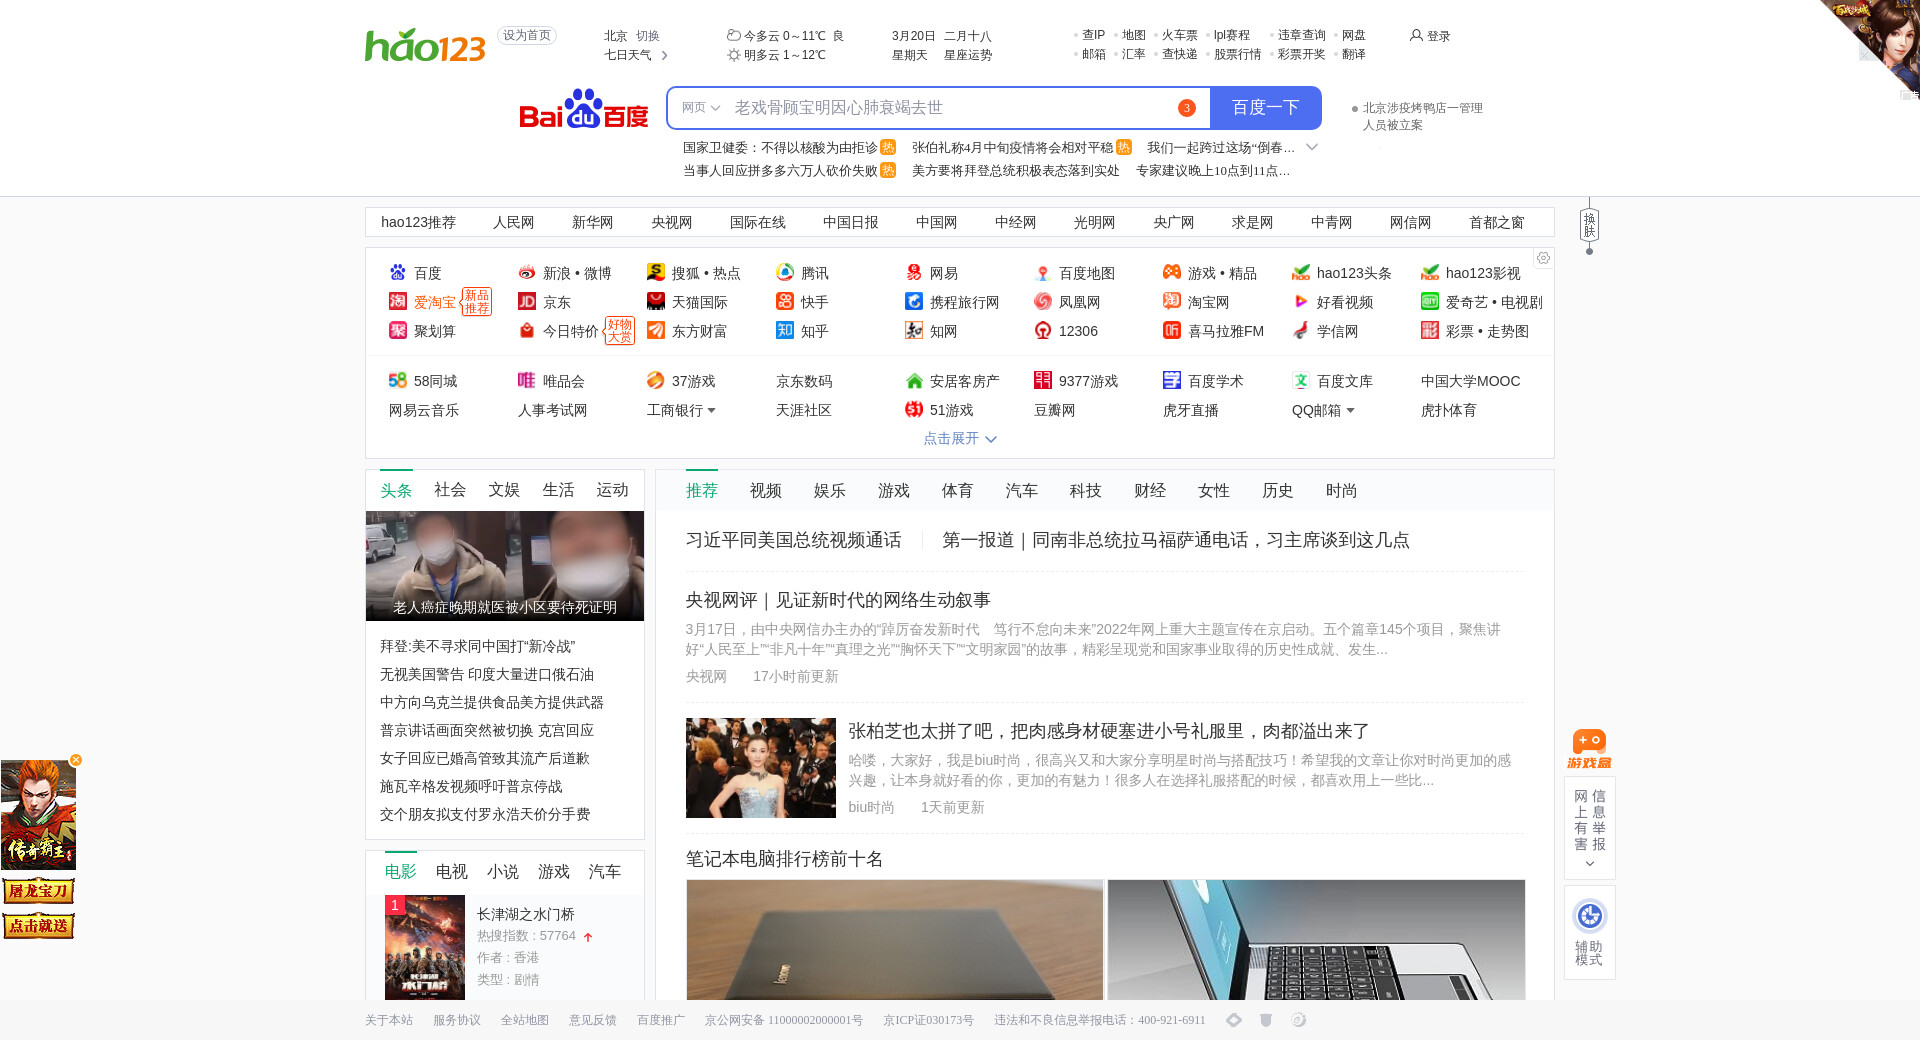Close the floating game ad on left
The width and height of the screenshot is (1920, 1040).
pos(76,760)
